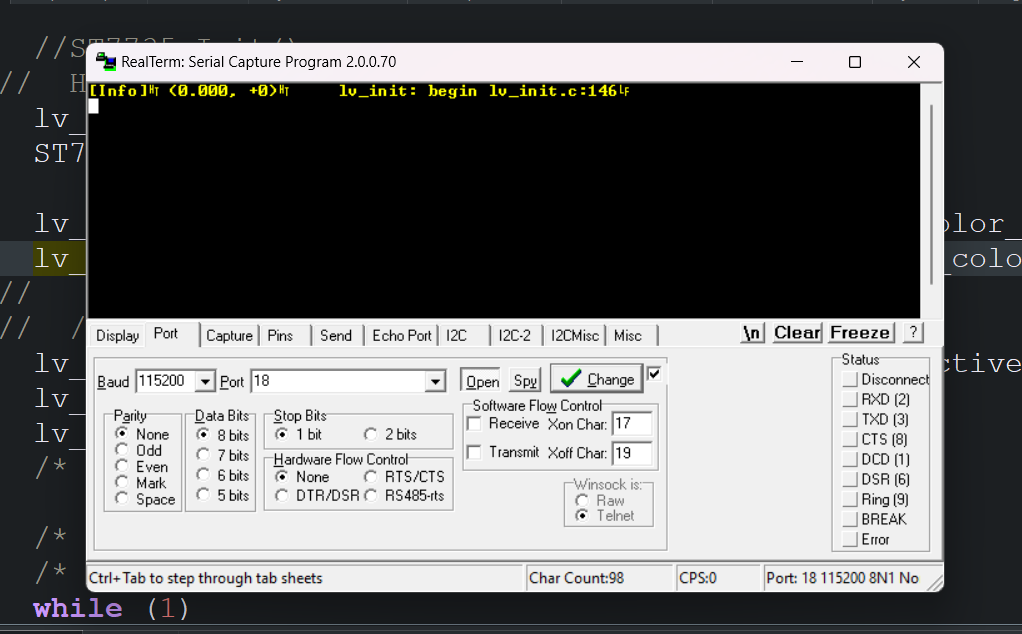Open help with the ? button

(913, 333)
